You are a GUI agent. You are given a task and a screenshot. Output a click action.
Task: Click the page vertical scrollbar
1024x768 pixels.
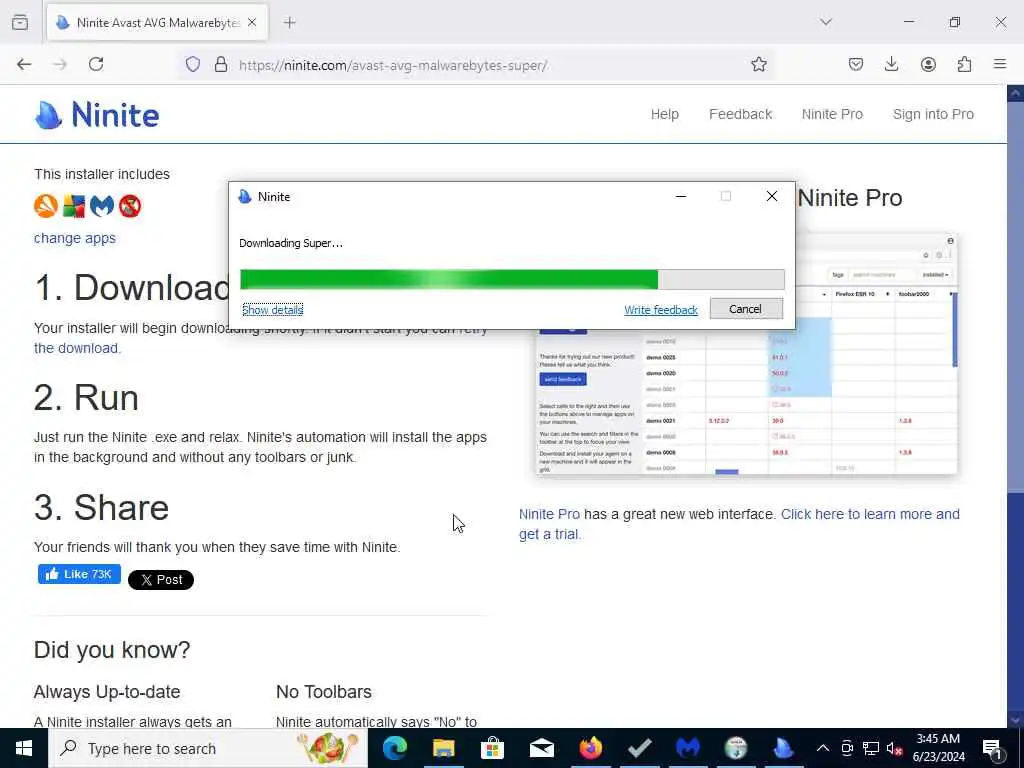(1015, 405)
